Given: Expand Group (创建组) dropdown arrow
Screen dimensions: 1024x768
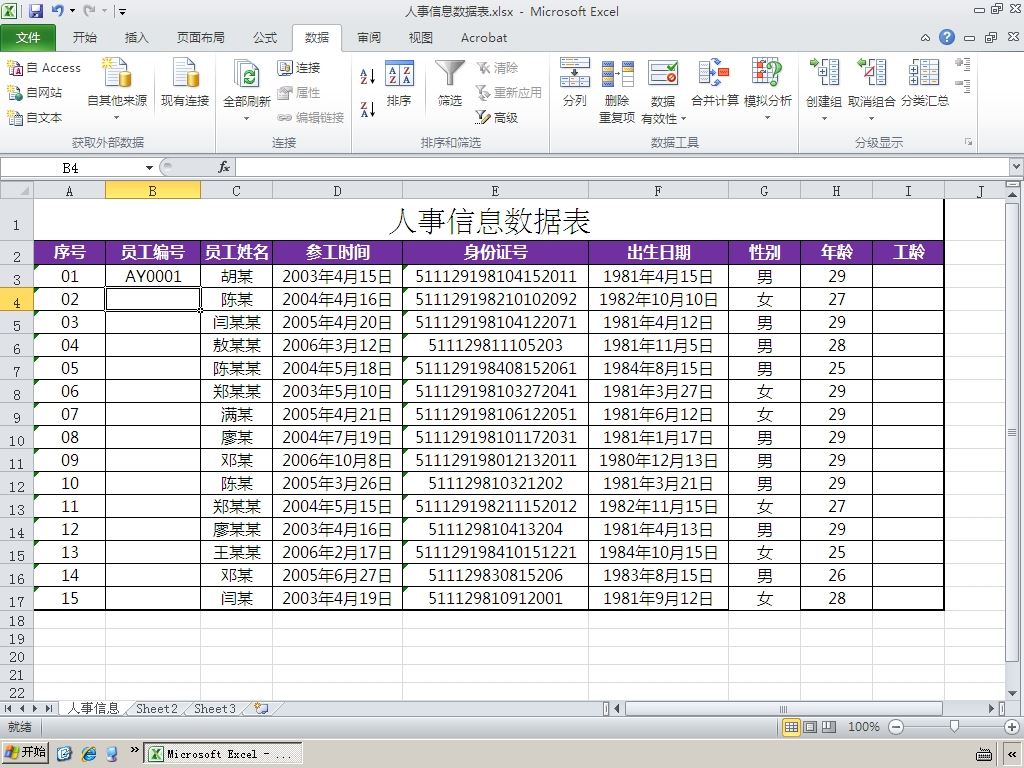Looking at the screenshot, I should (824, 119).
